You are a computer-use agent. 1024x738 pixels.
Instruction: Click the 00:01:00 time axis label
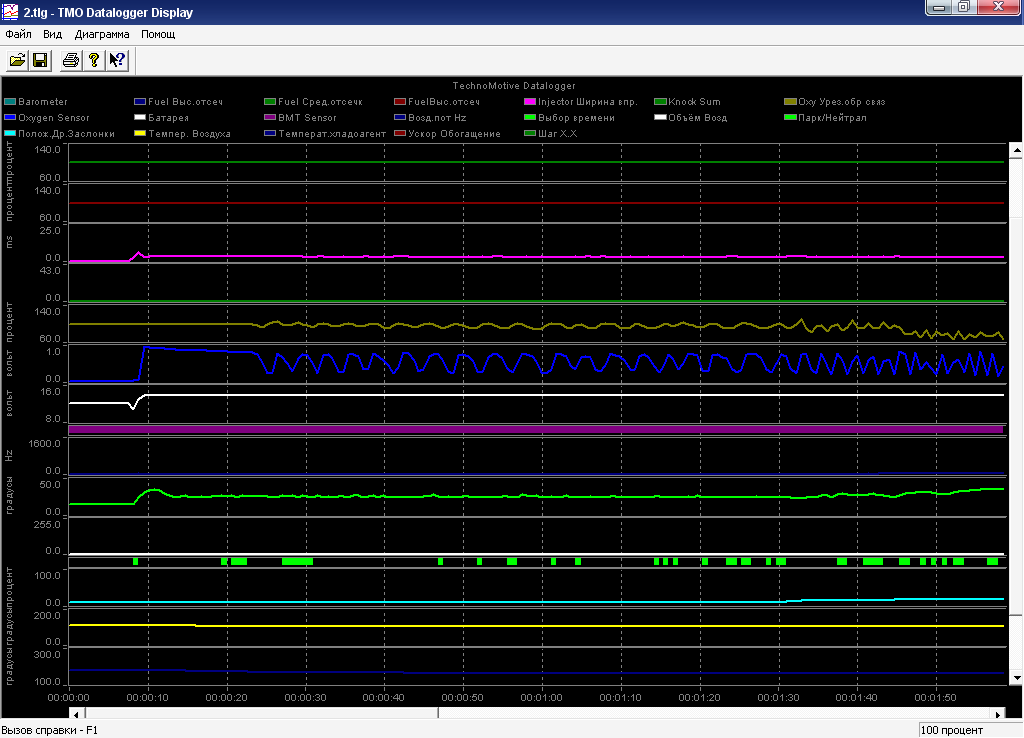(542, 698)
